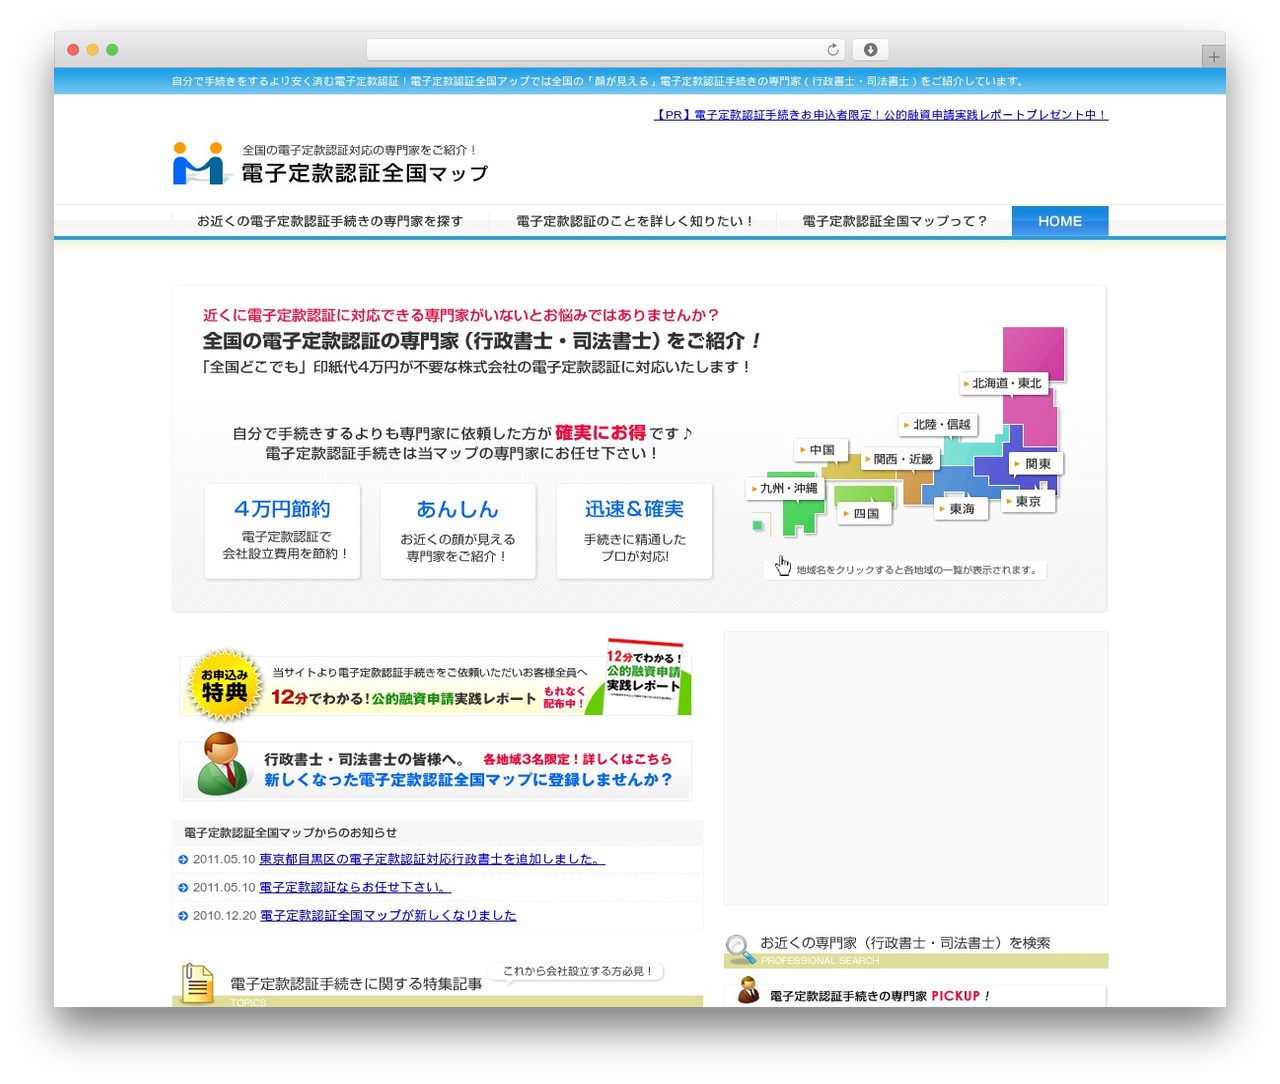Select 関西・近畿 region on map

(x=900, y=459)
